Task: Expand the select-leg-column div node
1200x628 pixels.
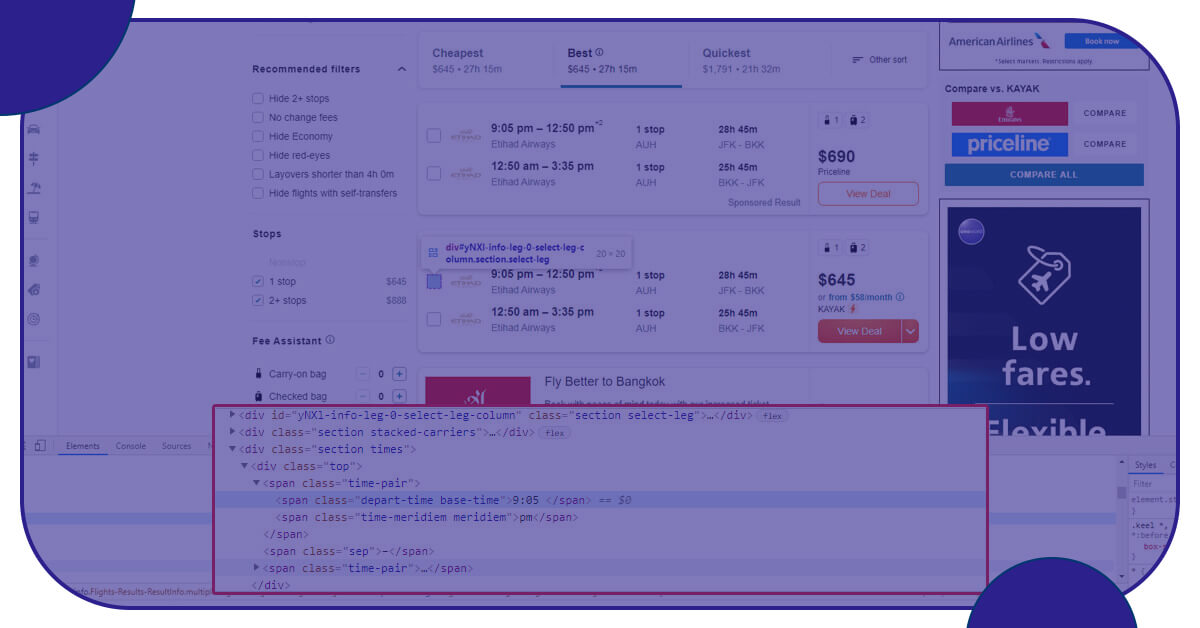Action: (233, 414)
